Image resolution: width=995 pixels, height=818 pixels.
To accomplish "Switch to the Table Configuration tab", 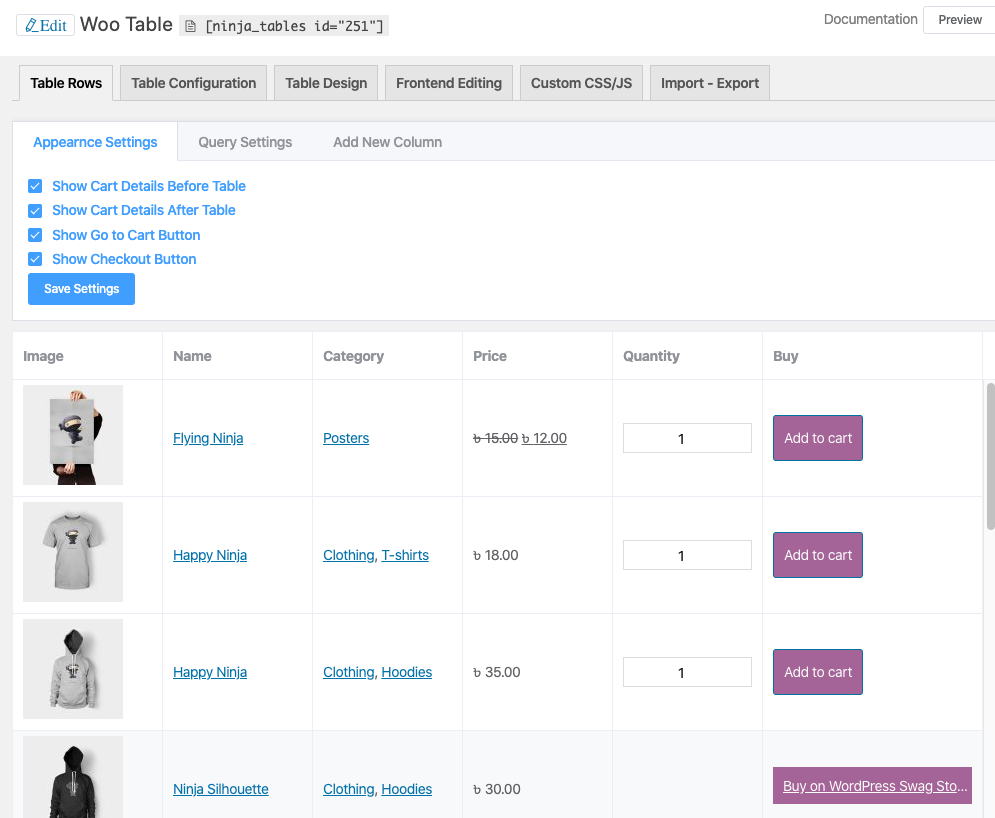I will coord(194,83).
